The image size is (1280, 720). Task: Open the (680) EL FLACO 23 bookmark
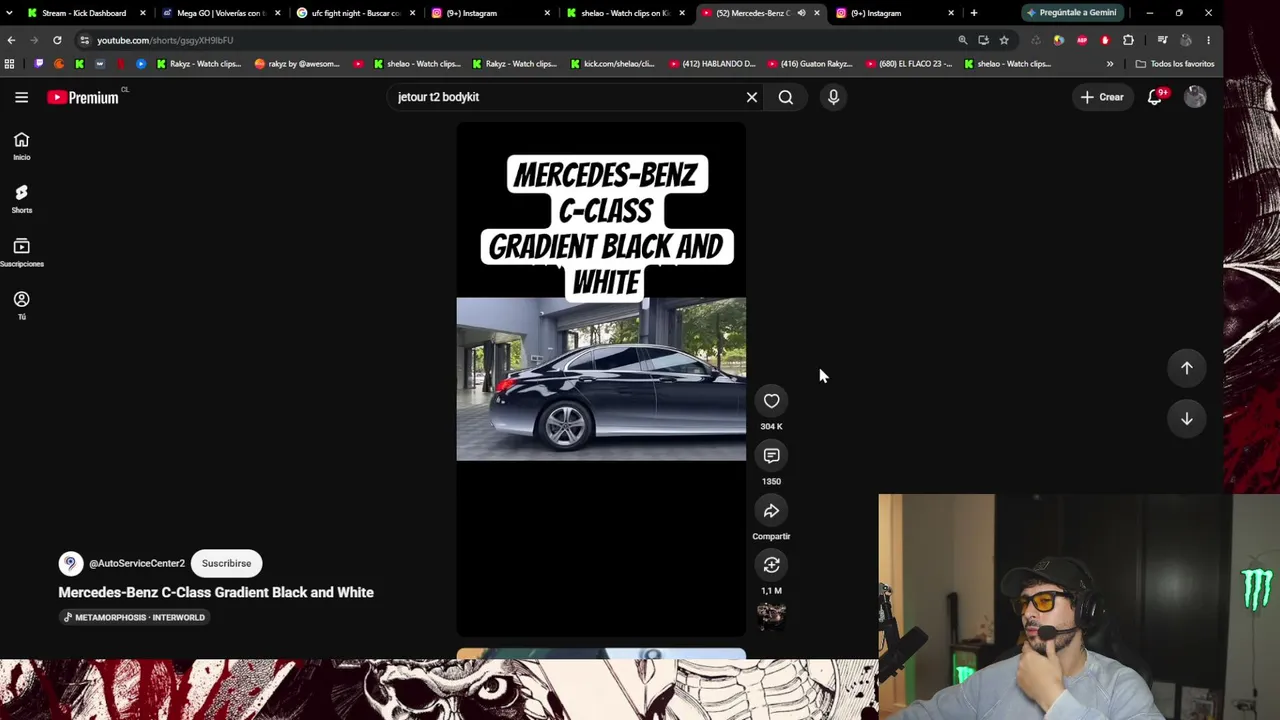[909, 64]
